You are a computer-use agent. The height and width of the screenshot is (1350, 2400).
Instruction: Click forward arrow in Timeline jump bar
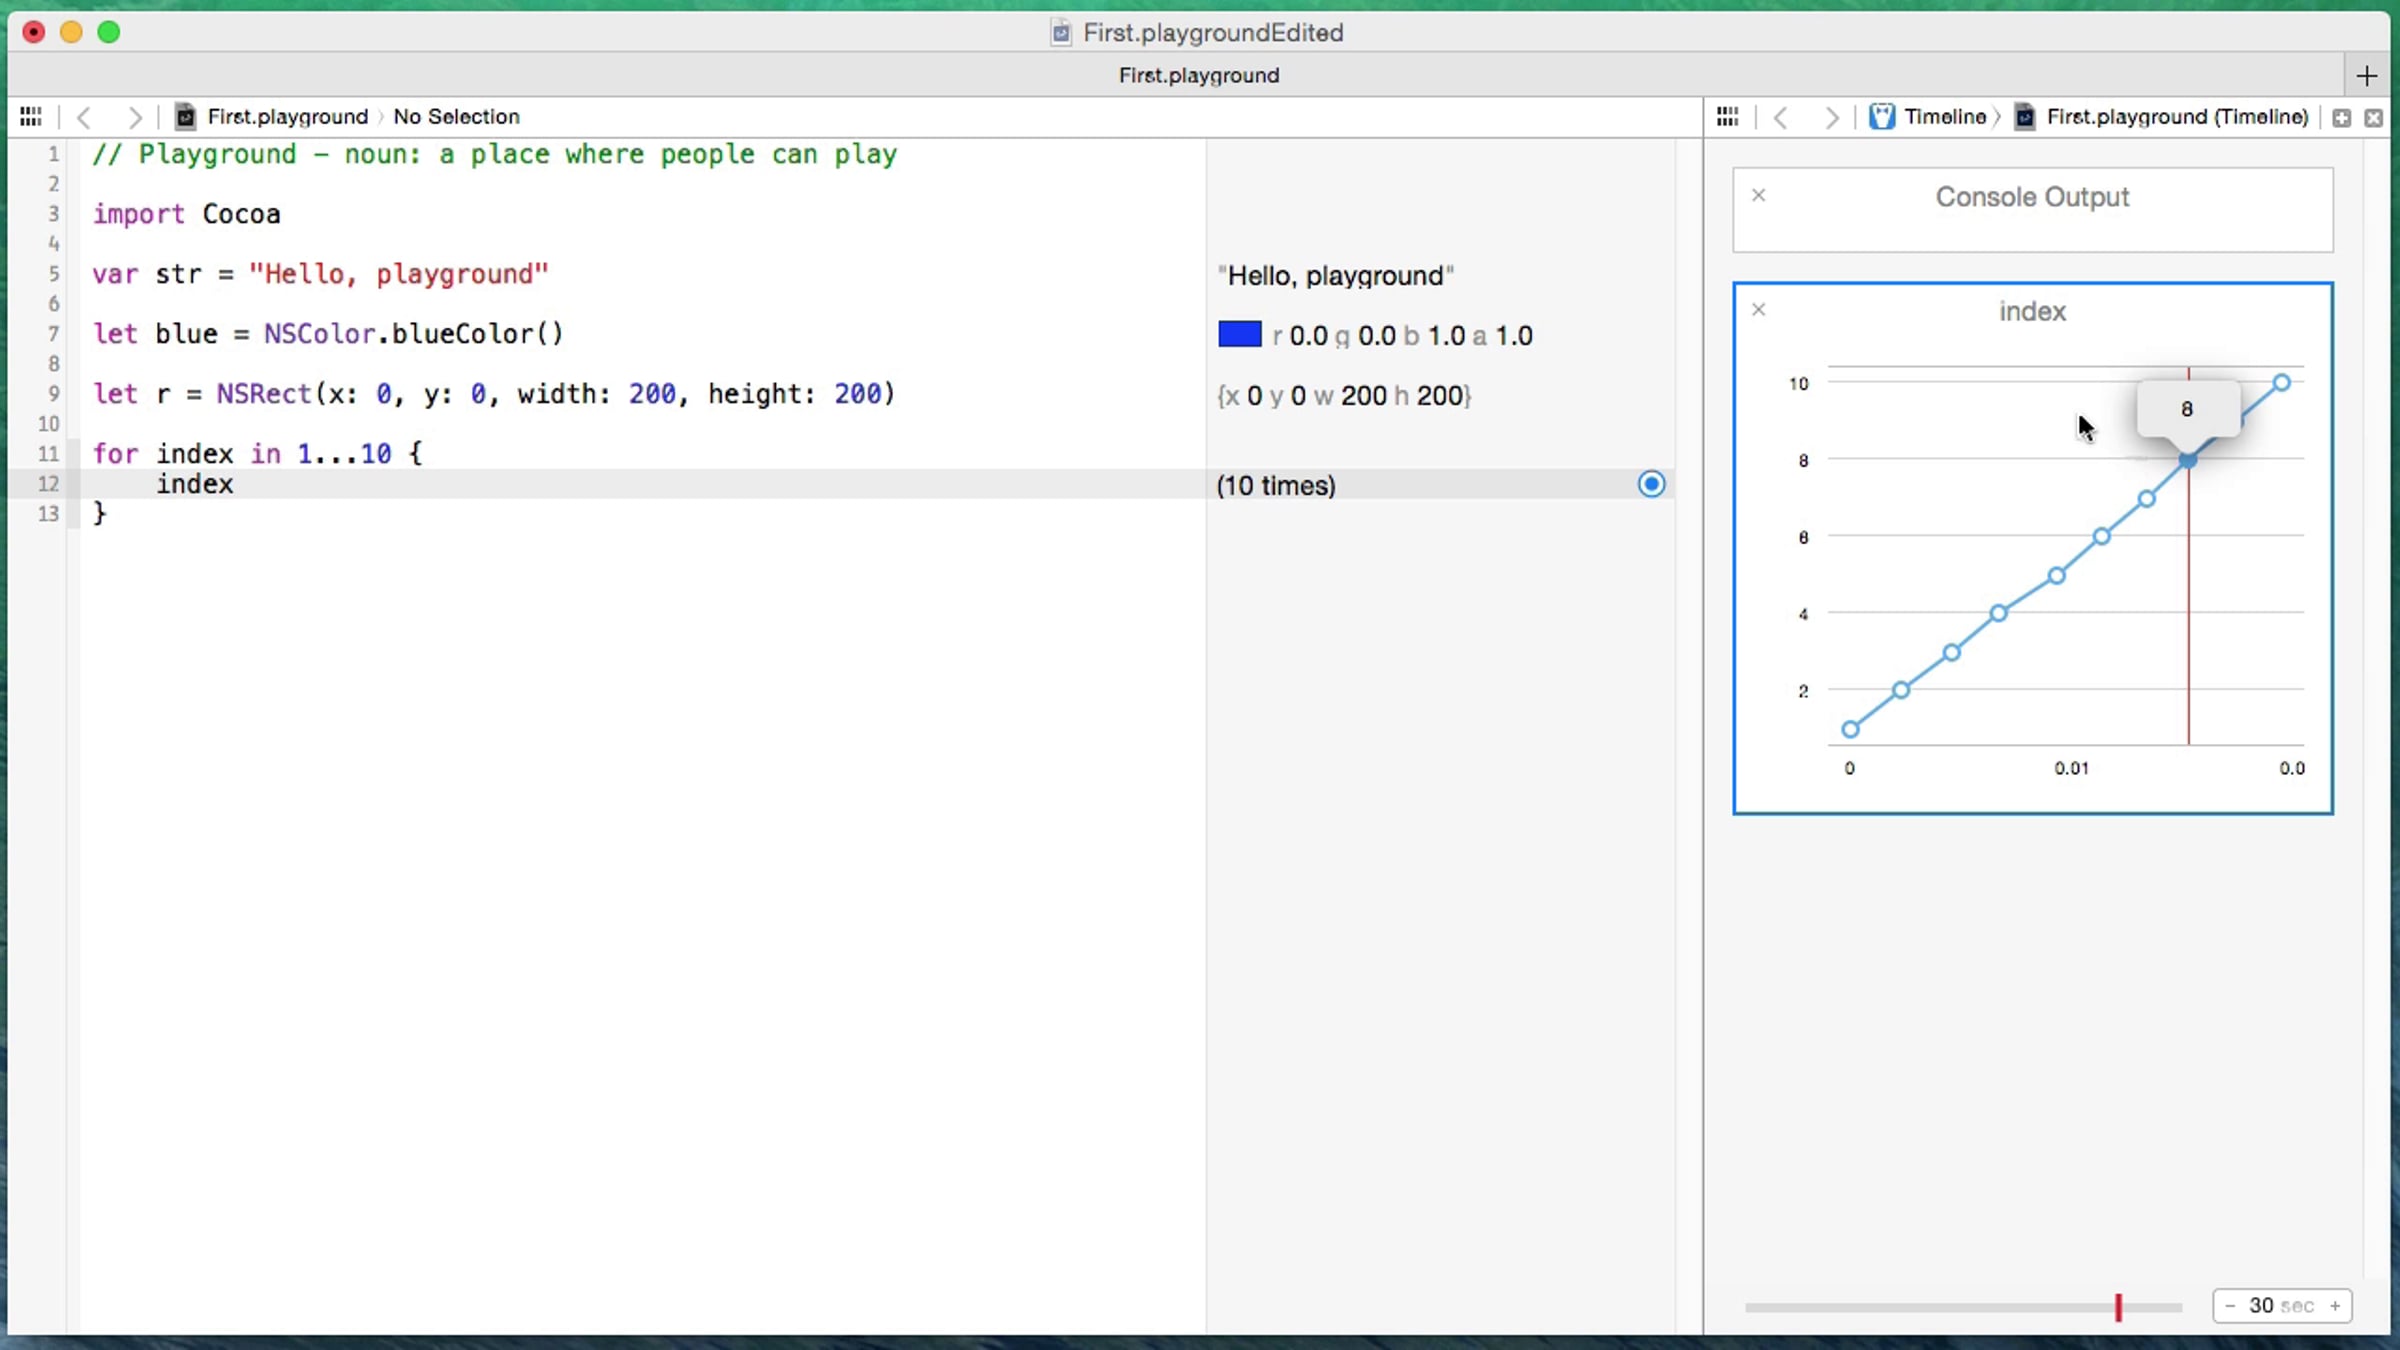pyautogui.click(x=1830, y=117)
